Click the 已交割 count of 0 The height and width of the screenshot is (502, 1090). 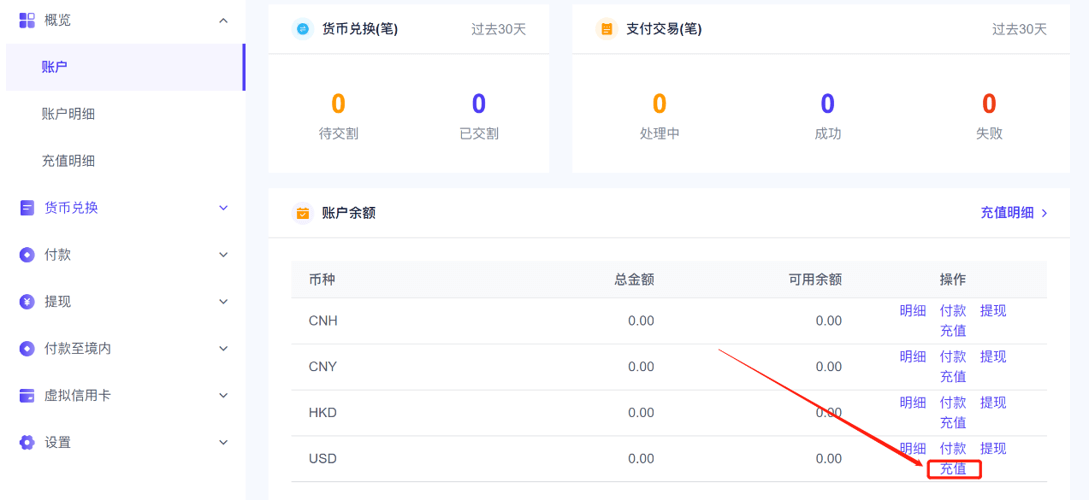coord(479,104)
